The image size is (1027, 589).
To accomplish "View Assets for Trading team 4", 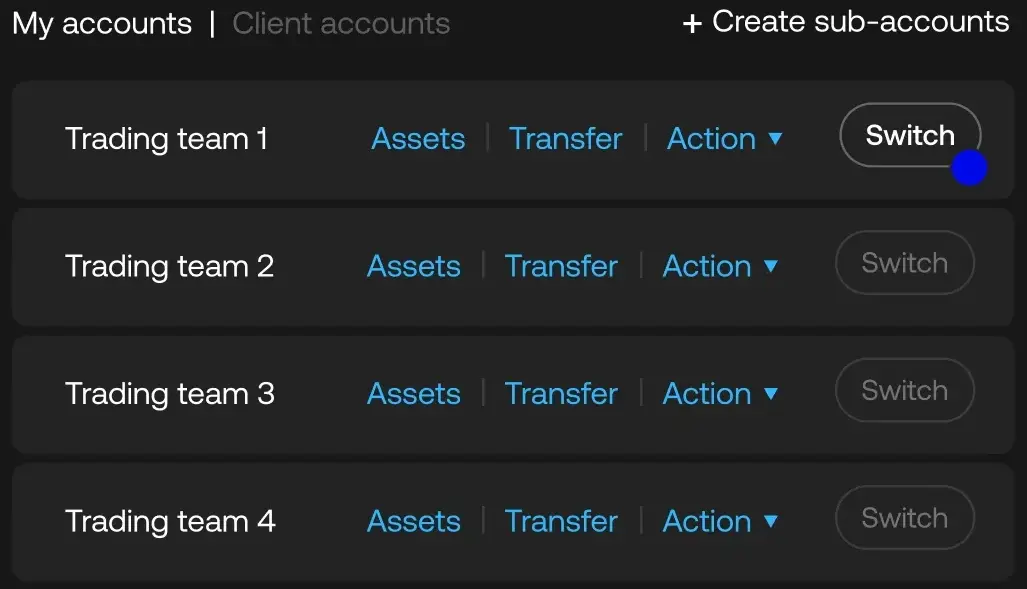I will coord(414,521).
